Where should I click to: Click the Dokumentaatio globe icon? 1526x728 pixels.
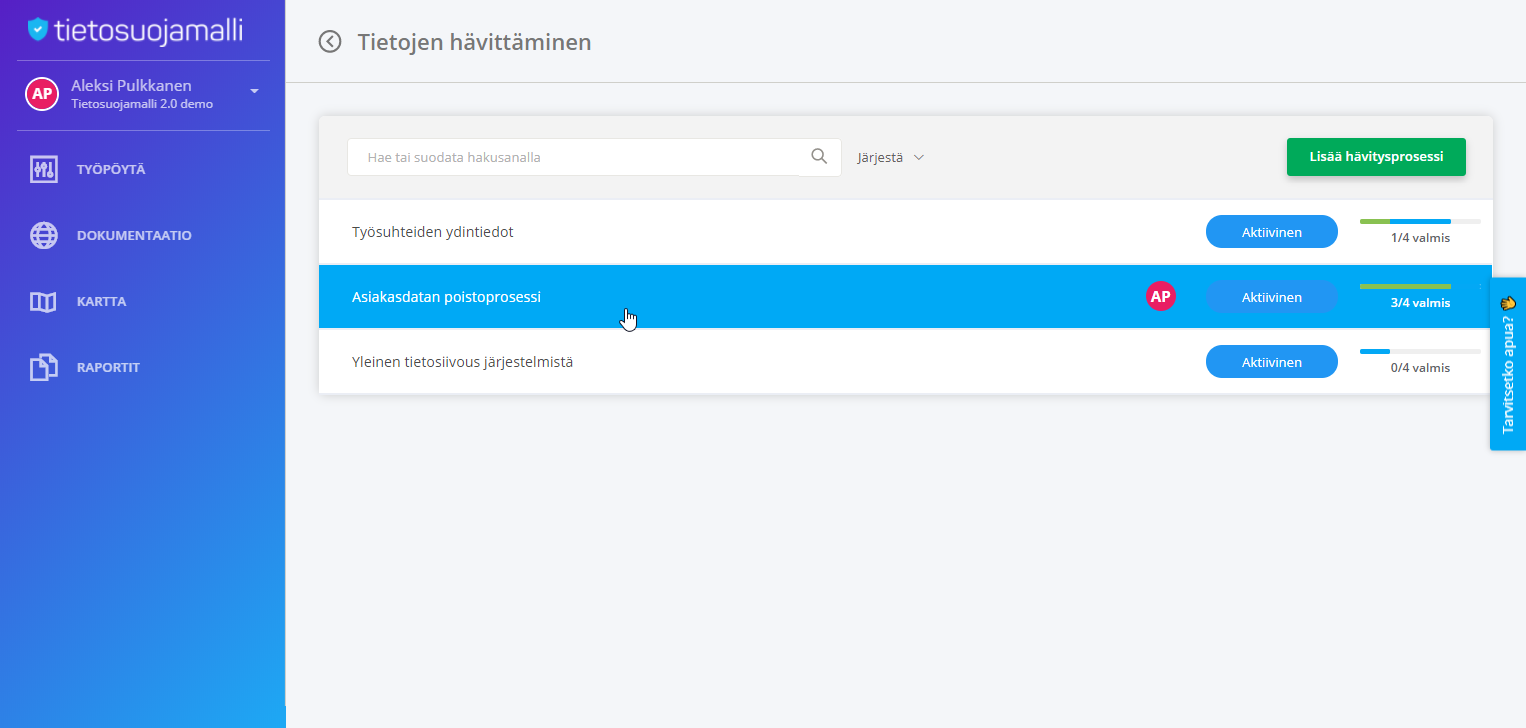click(x=43, y=235)
